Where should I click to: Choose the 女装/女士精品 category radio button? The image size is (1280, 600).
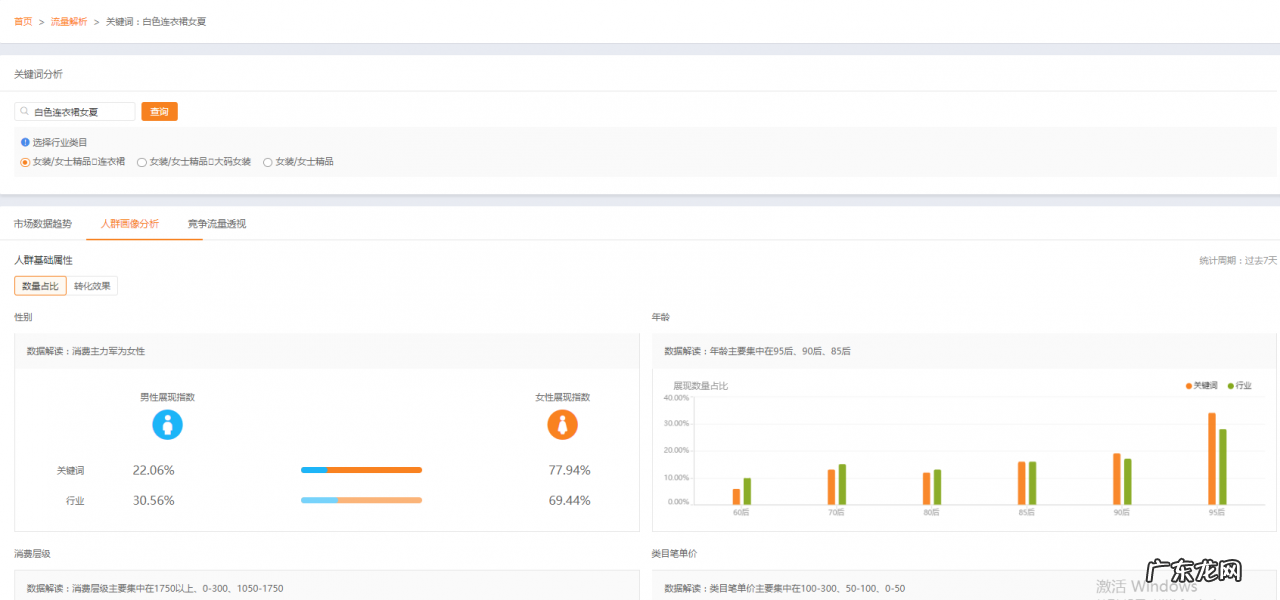268,162
